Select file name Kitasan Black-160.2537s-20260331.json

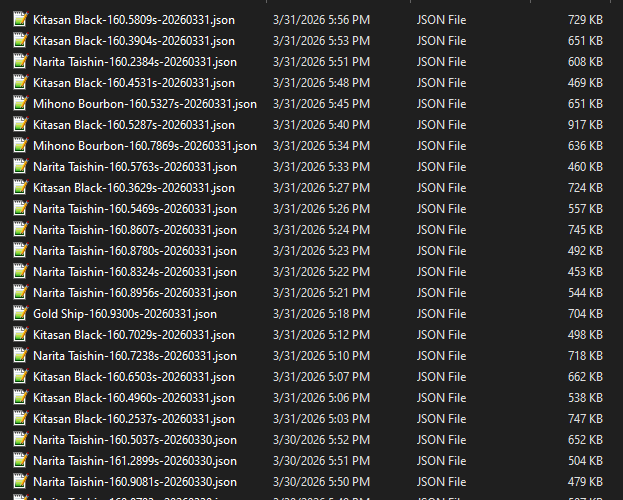tap(134, 419)
